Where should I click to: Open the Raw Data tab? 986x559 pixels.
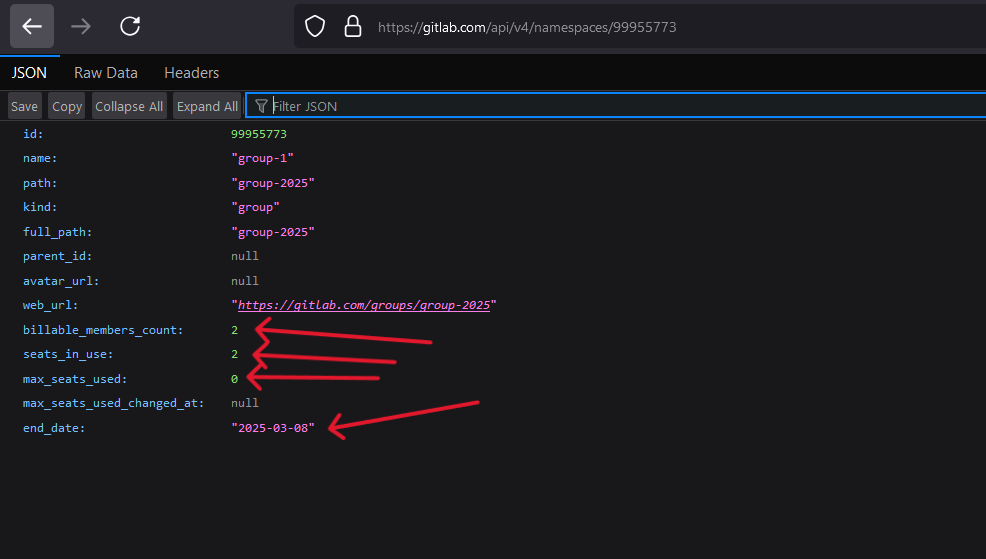pyautogui.click(x=106, y=73)
